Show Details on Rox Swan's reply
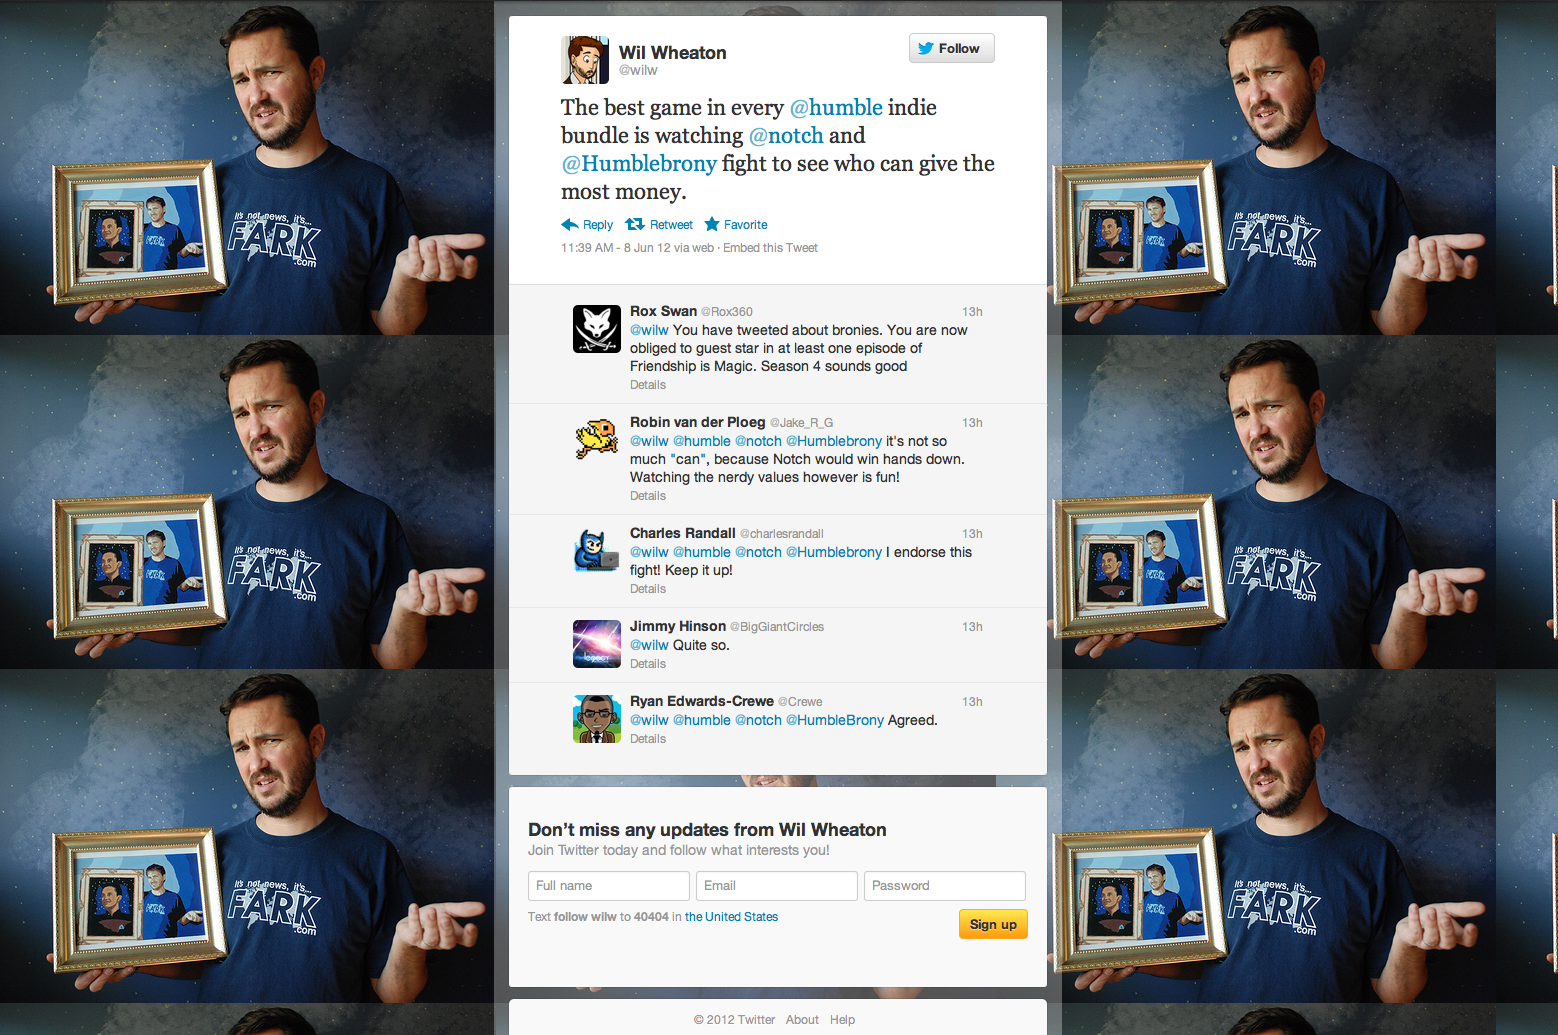Image resolution: width=1558 pixels, height=1035 pixels. (x=648, y=385)
